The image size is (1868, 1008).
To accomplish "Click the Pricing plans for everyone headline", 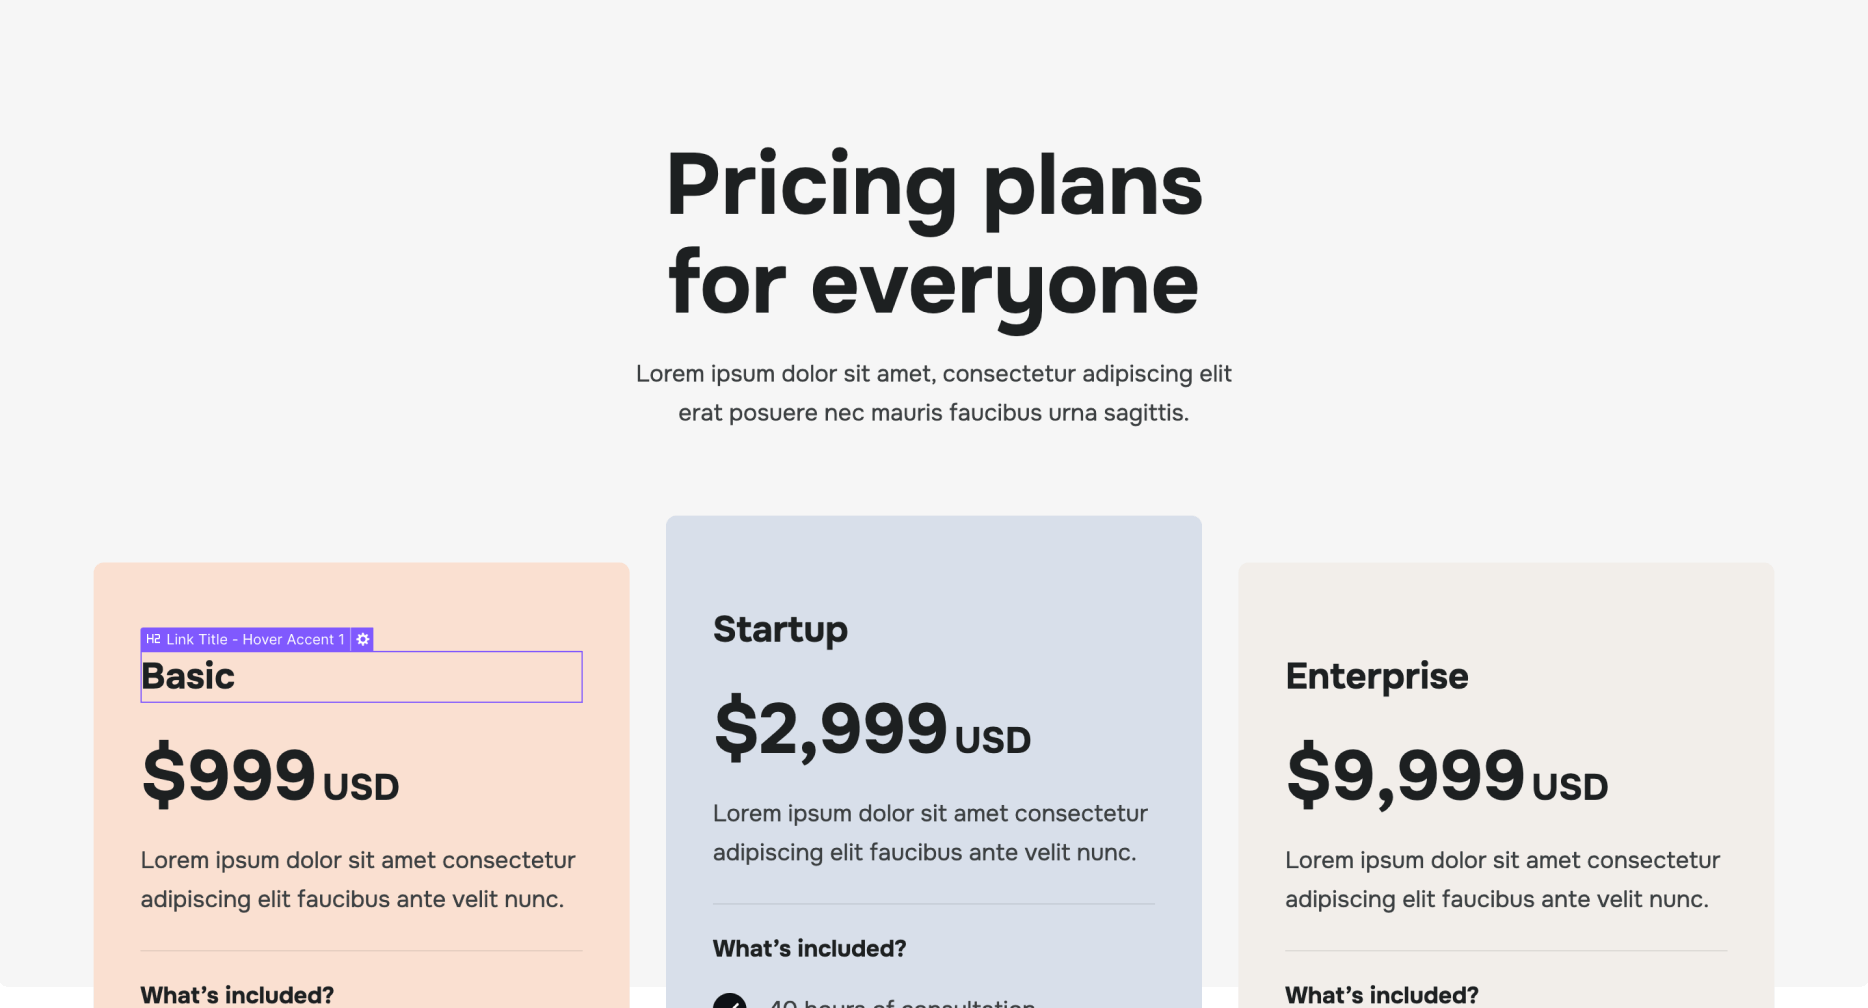I will [933, 230].
